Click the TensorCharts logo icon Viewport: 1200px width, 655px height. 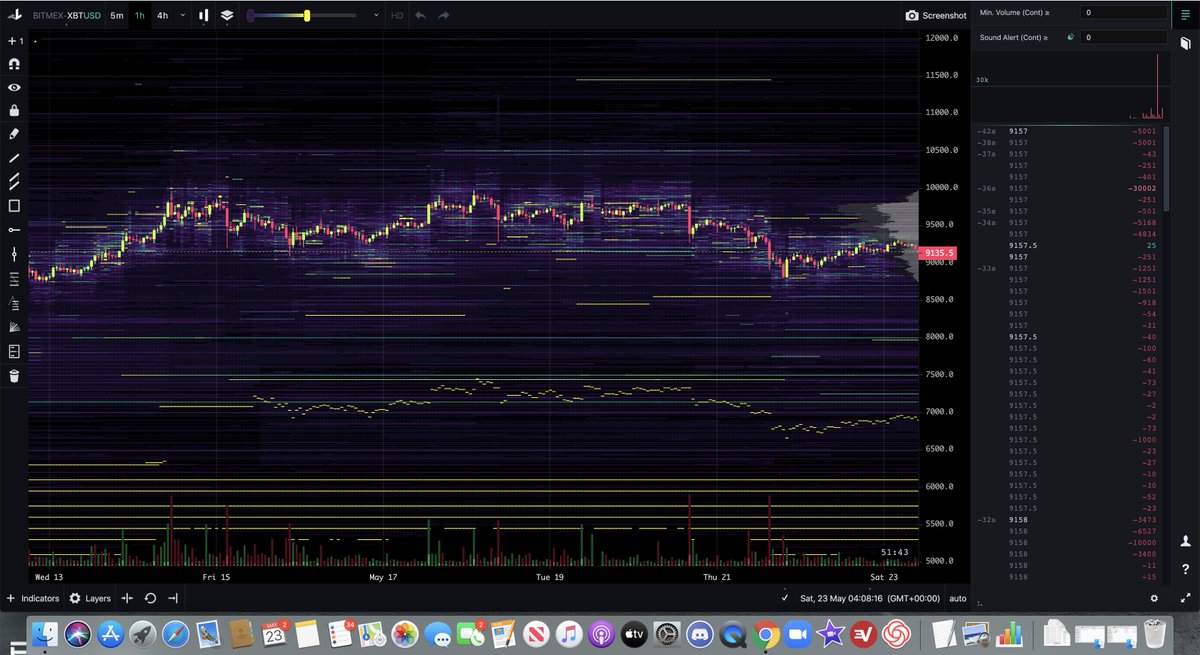[x=14, y=15]
